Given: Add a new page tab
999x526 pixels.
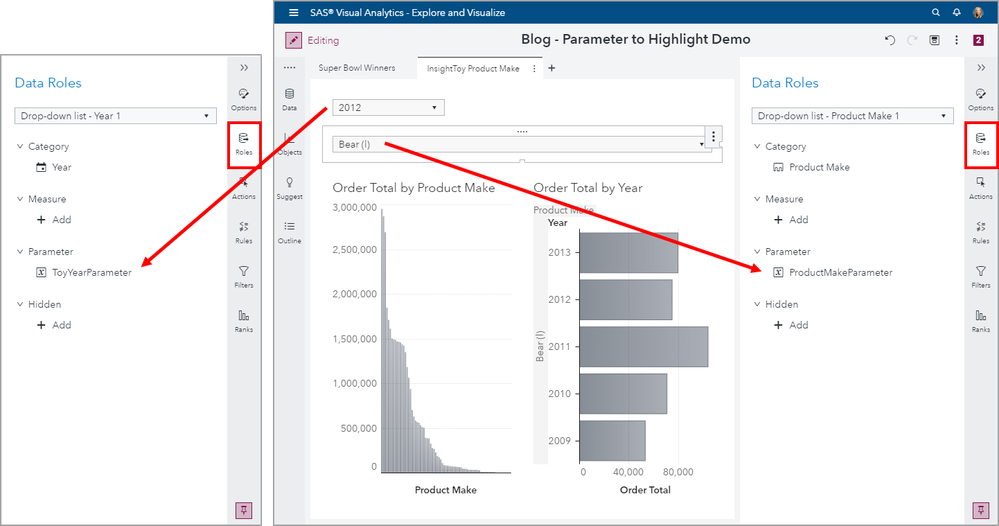Looking at the screenshot, I should coord(552,68).
